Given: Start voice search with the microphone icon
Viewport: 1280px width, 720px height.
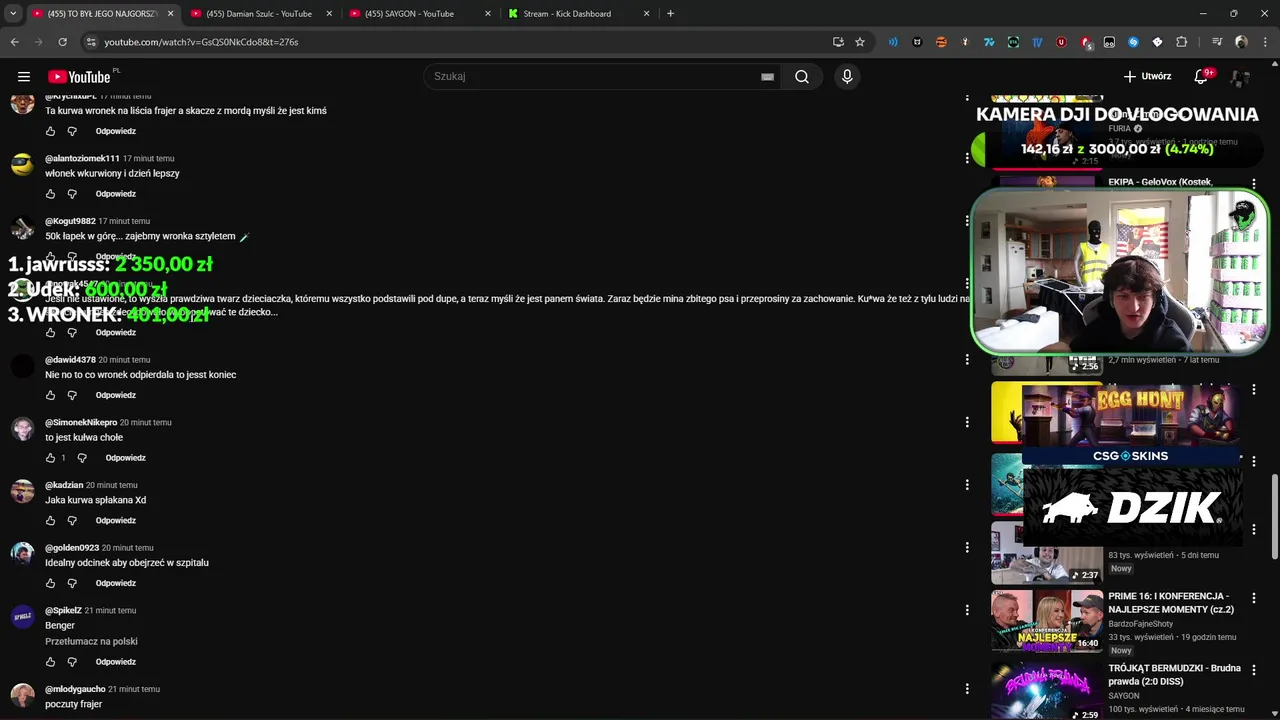Looking at the screenshot, I should (847, 77).
